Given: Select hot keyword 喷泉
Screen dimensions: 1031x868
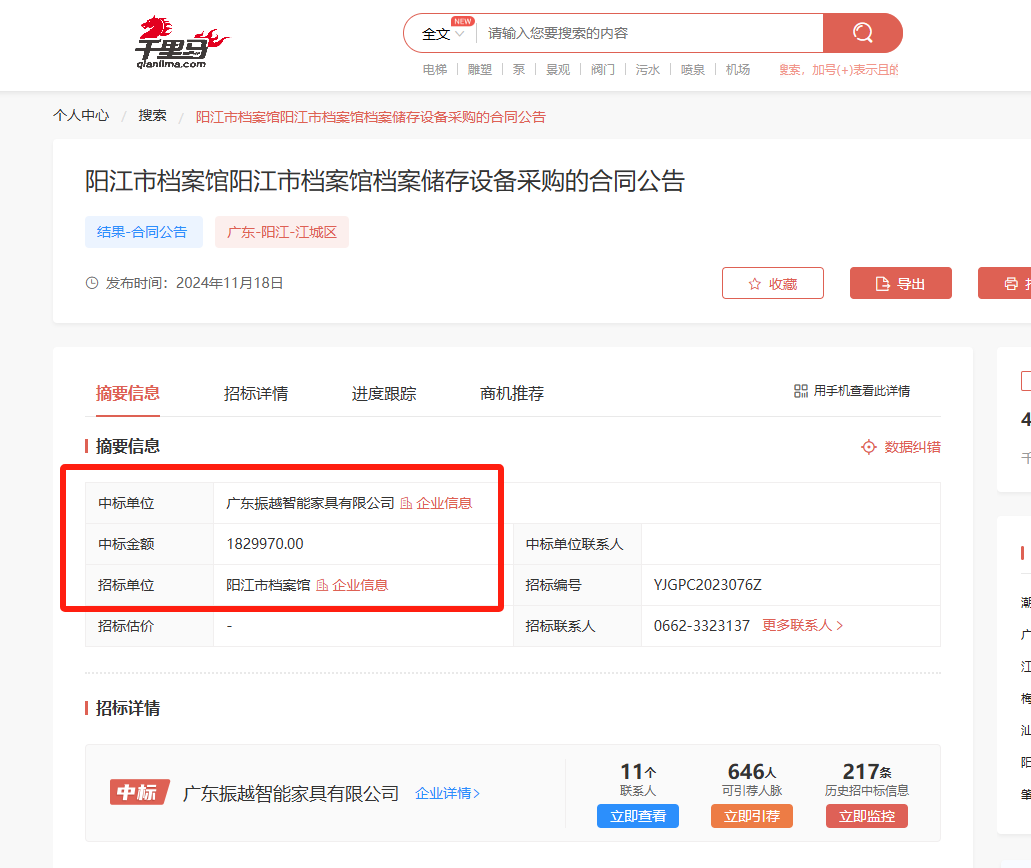Looking at the screenshot, I should point(692,70).
